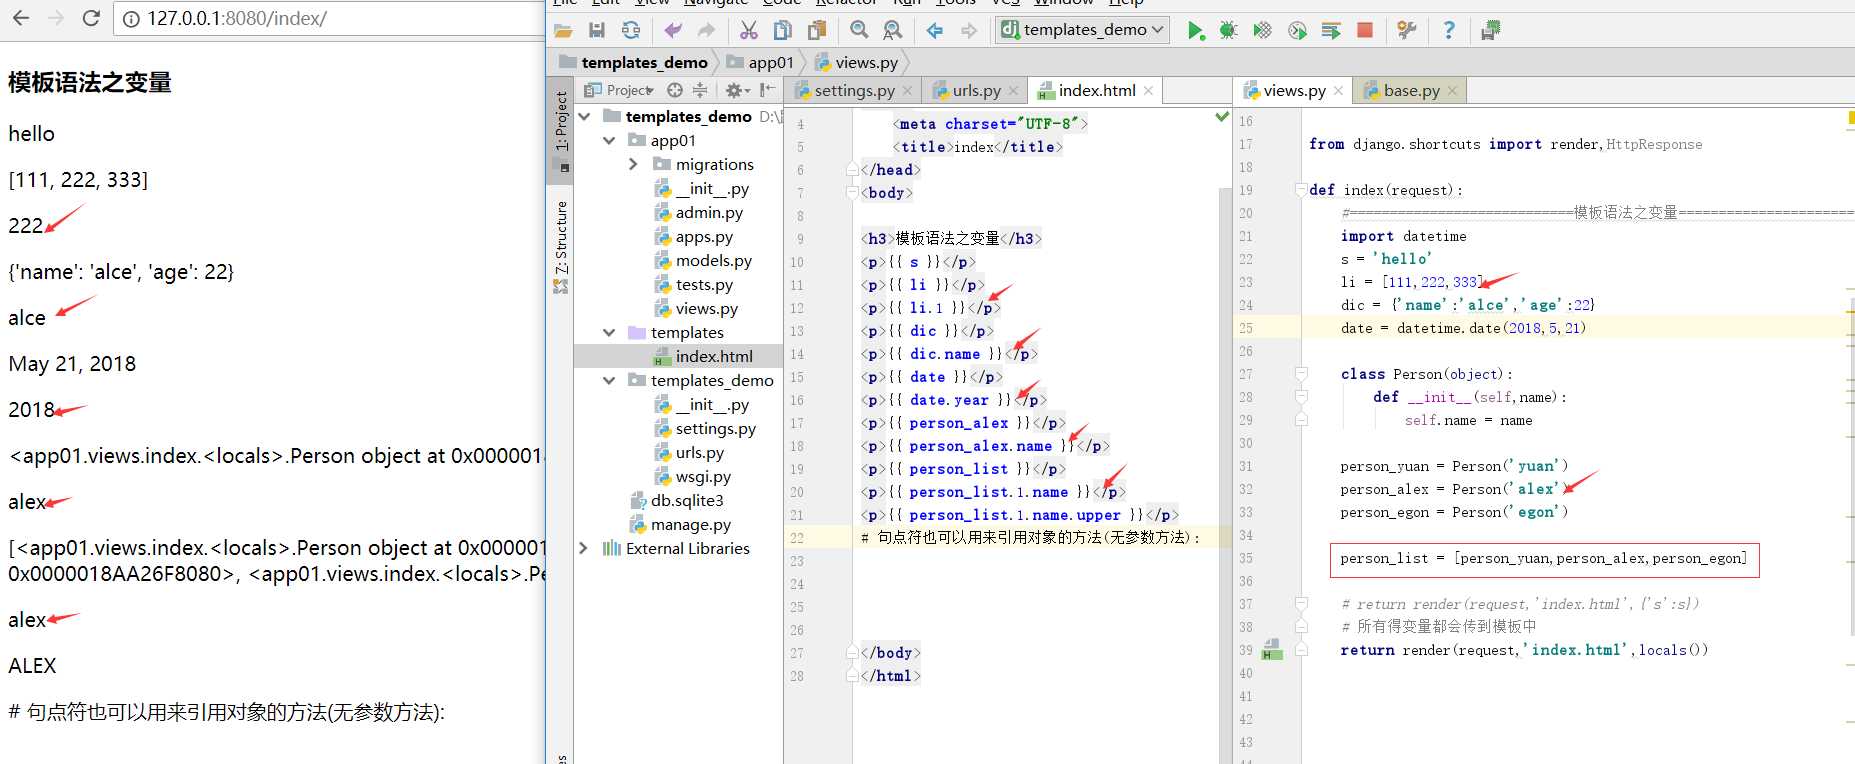
Task: Click the browser back arrow
Action: pos(20,18)
